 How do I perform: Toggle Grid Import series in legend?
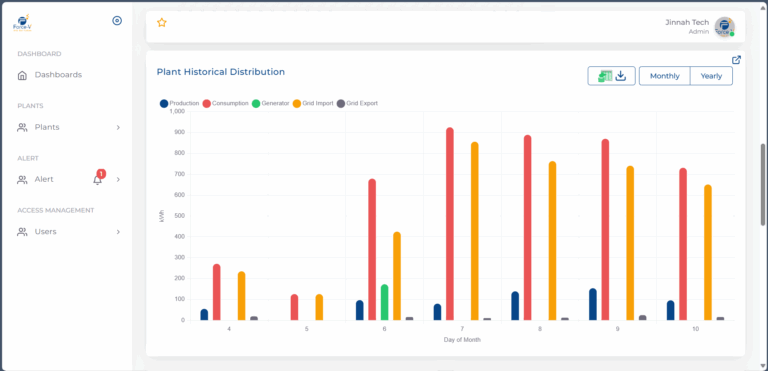[x=313, y=103]
